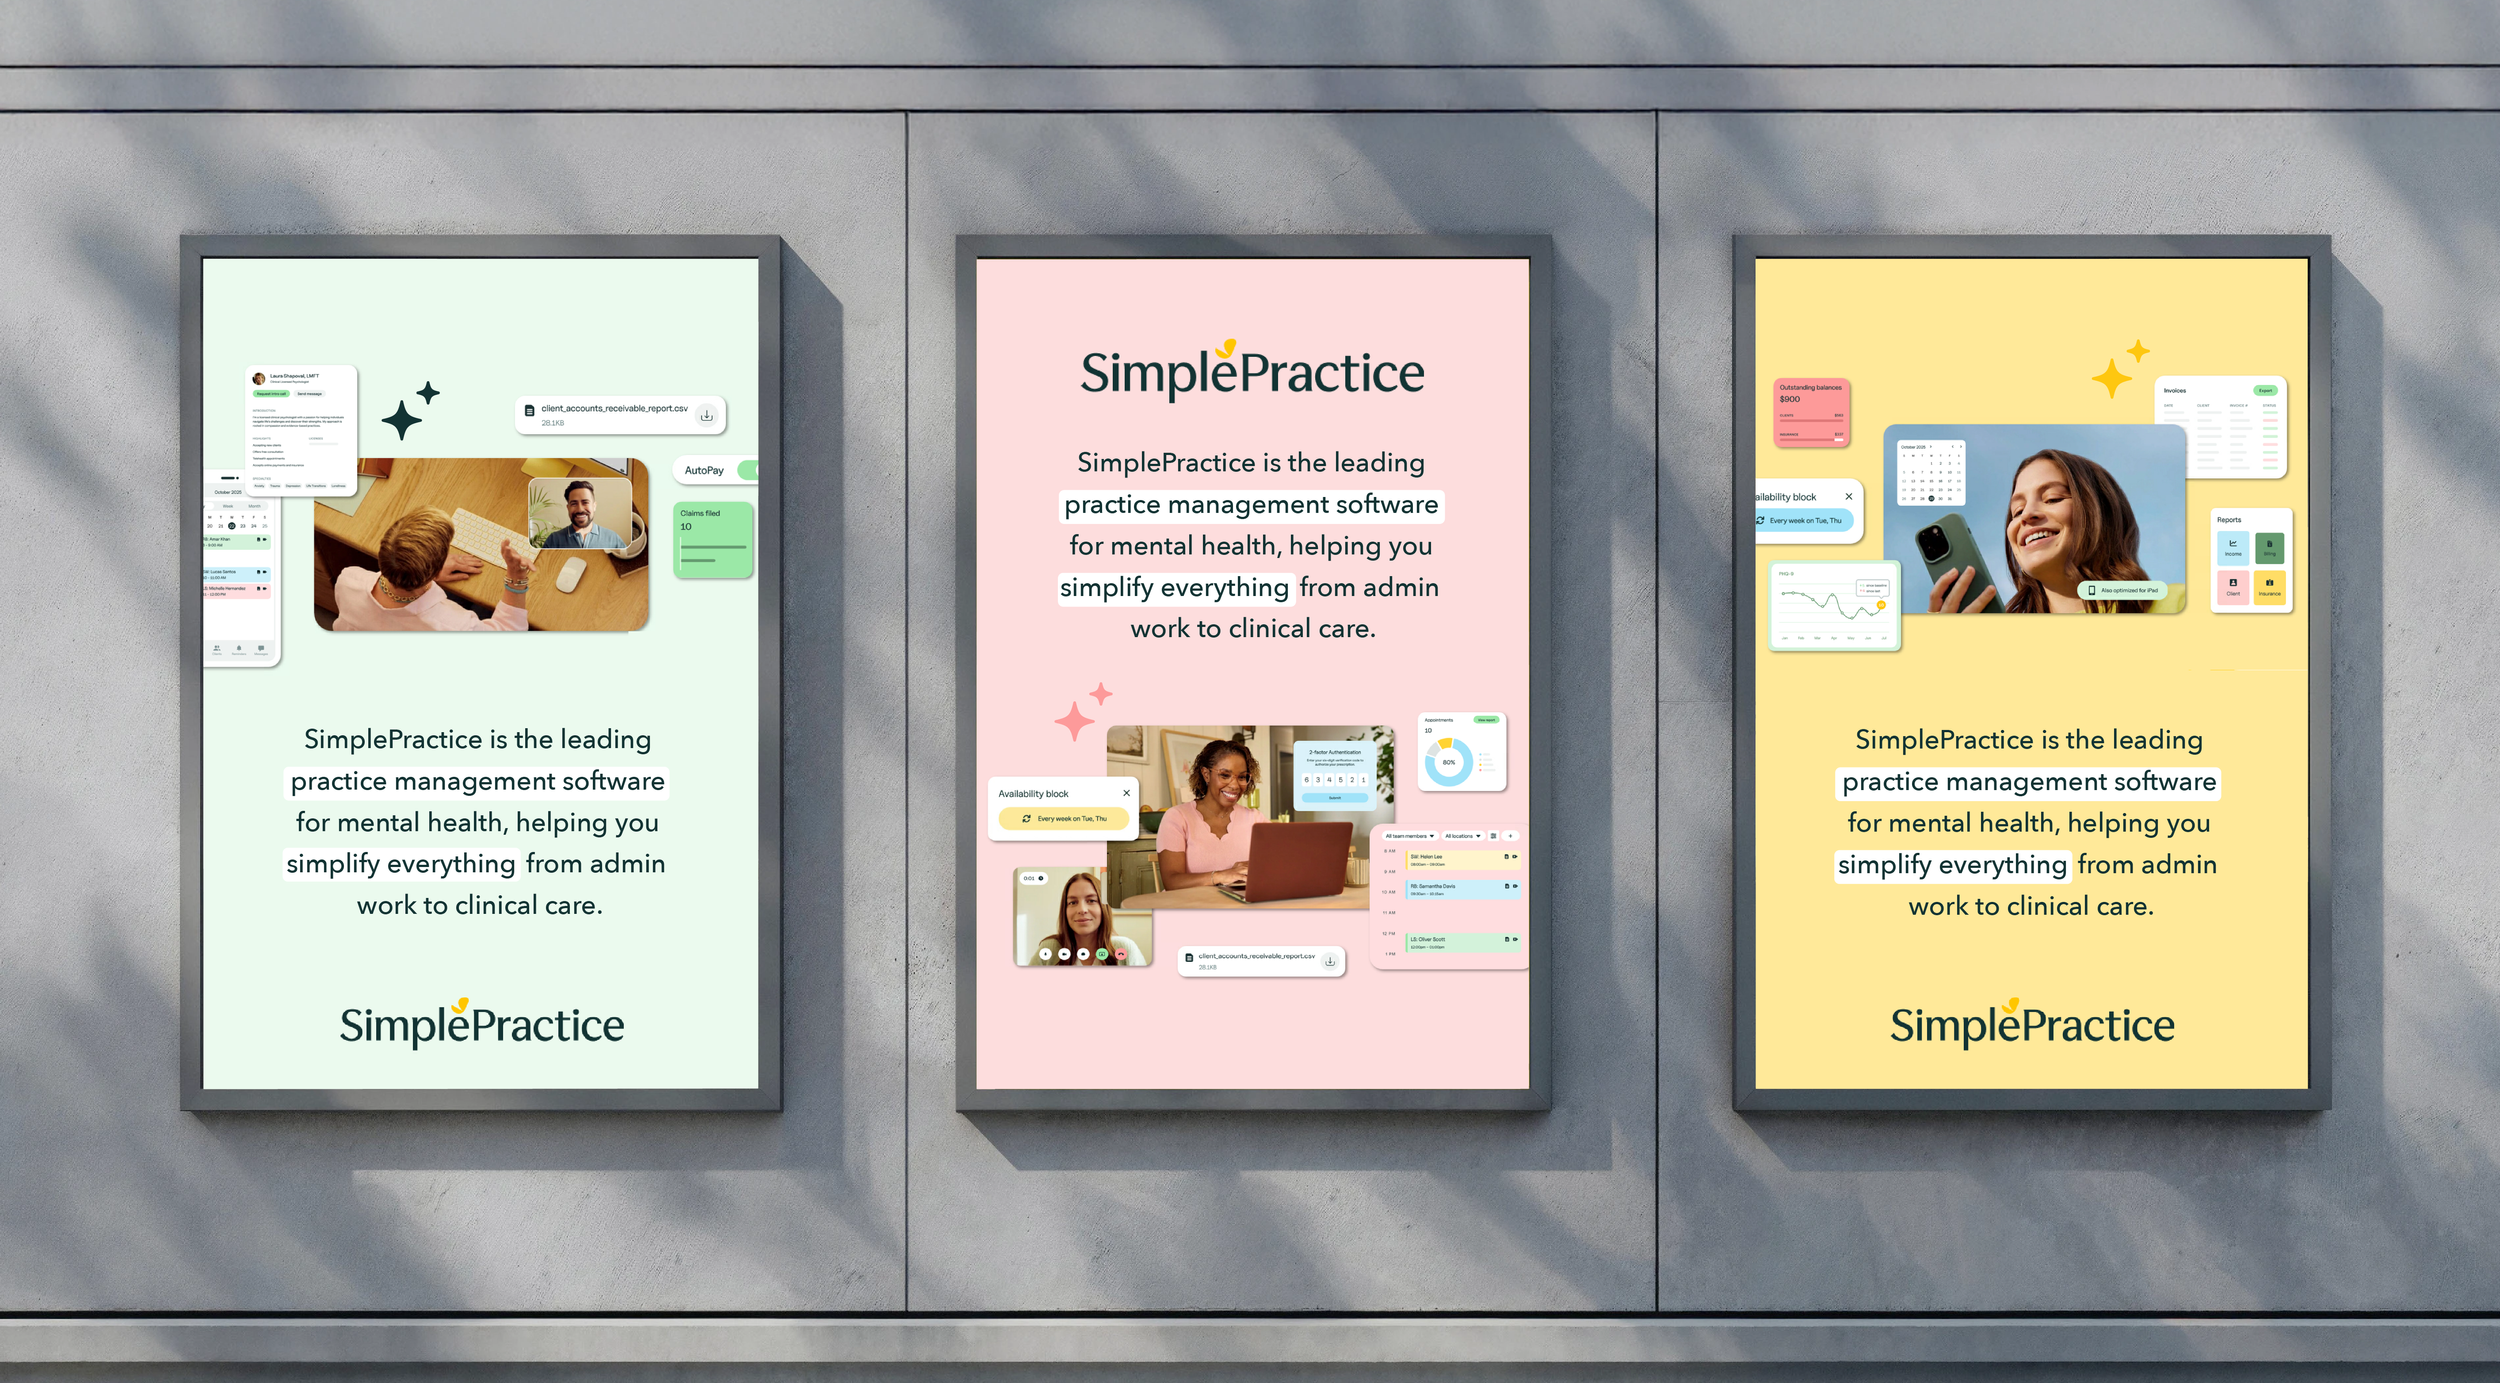Click the video icon on Amar Khan's appointment
The width and height of the screenshot is (2500, 1383).
[265, 540]
